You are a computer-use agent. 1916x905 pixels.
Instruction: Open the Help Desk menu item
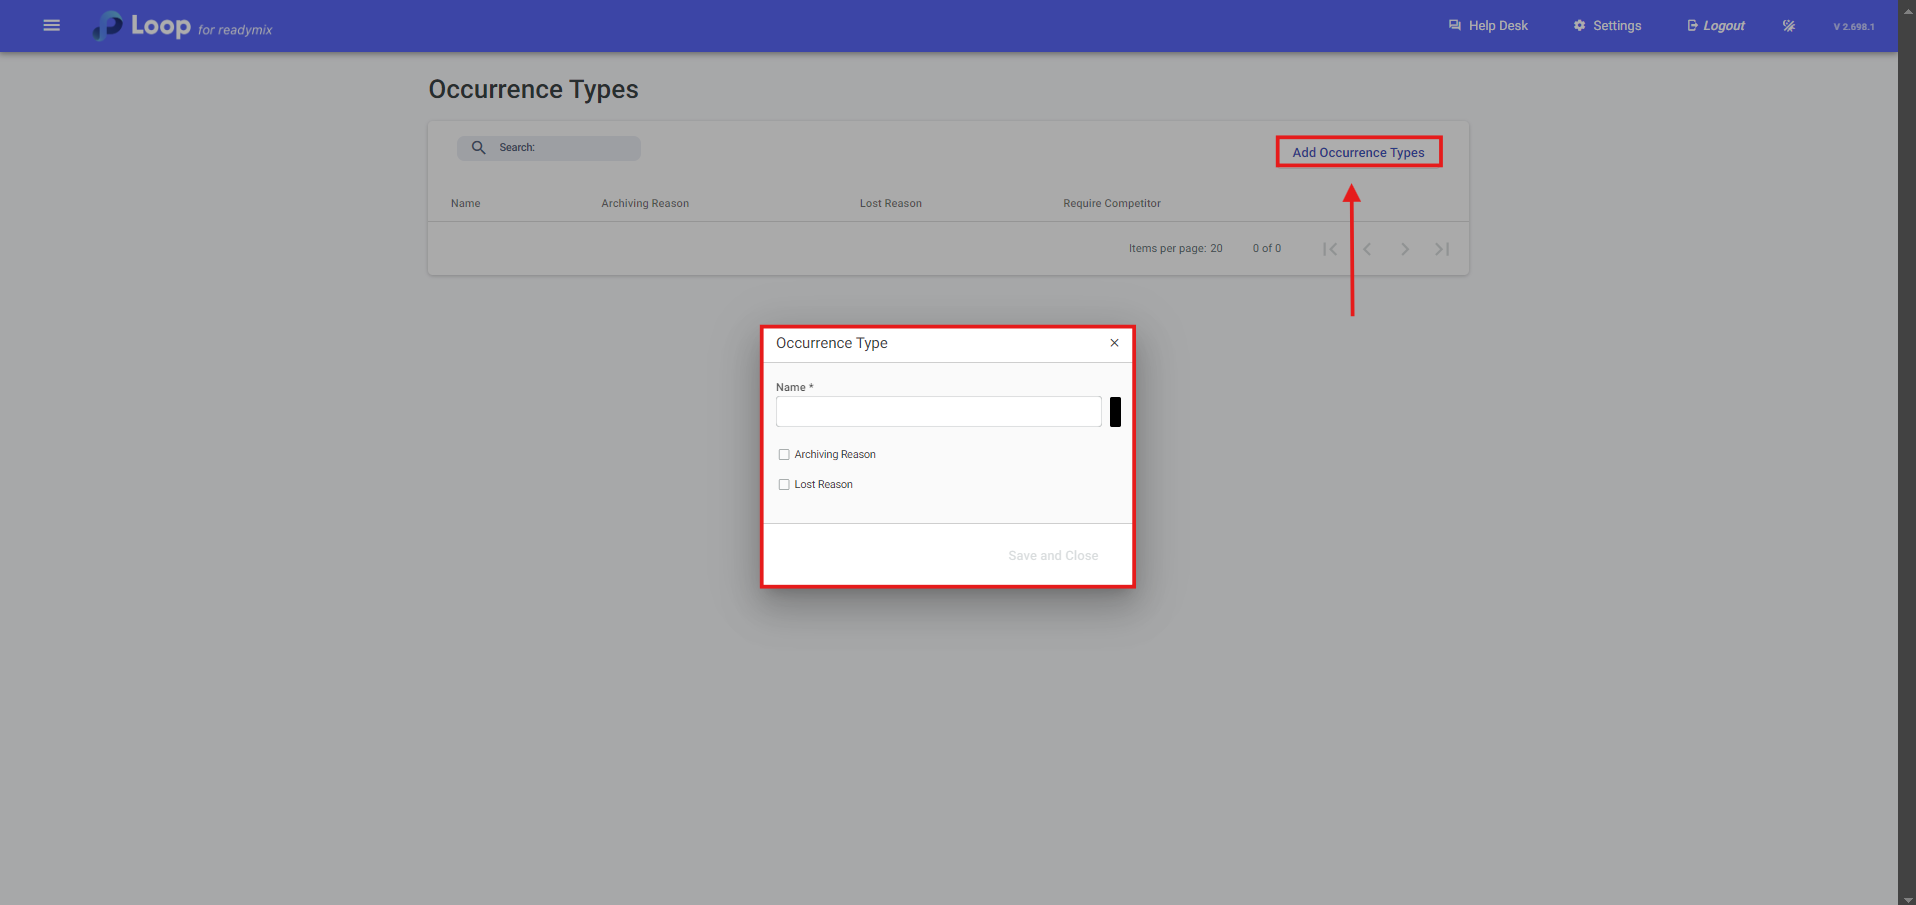pyautogui.click(x=1488, y=26)
